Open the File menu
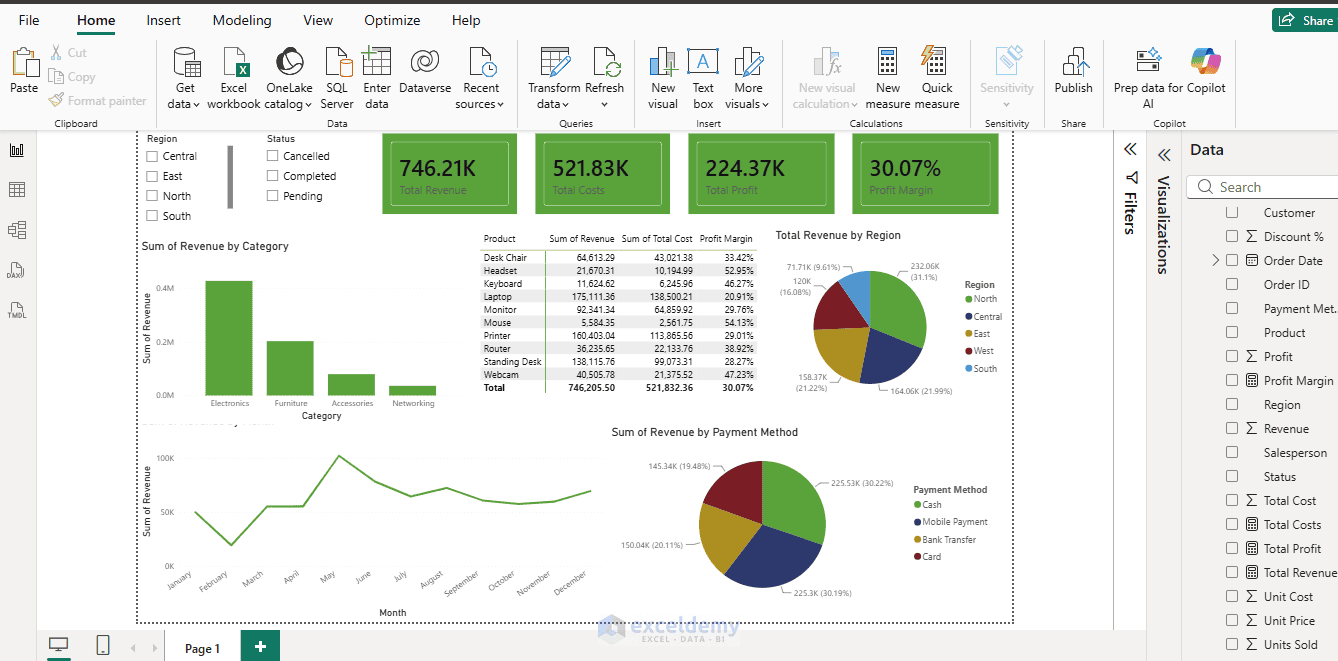Image resolution: width=1338 pixels, height=661 pixels. [29, 20]
